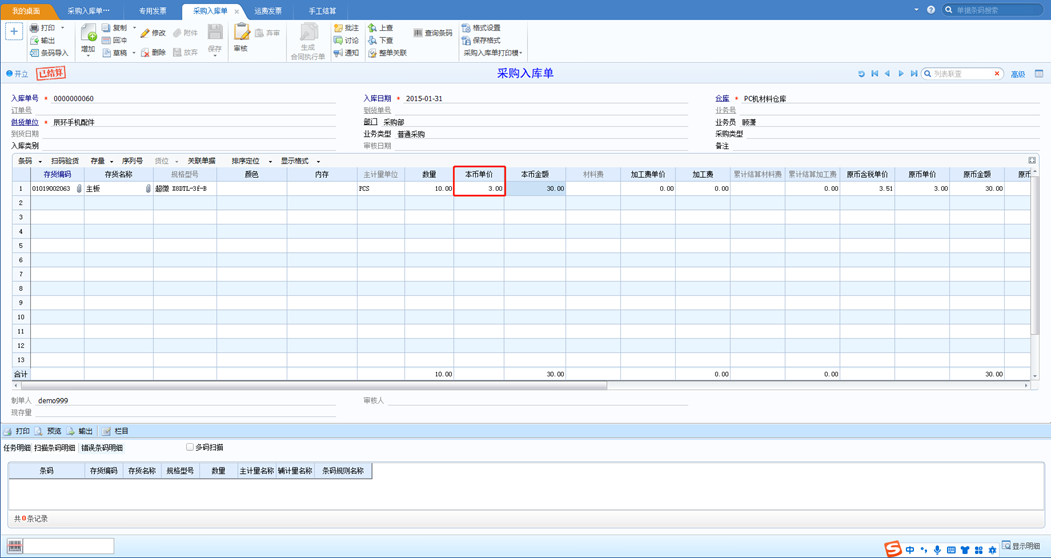The height and width of the screenshot is (558, 1051).
Task: Go to the next record arrow
Action: tap(901, 74)
